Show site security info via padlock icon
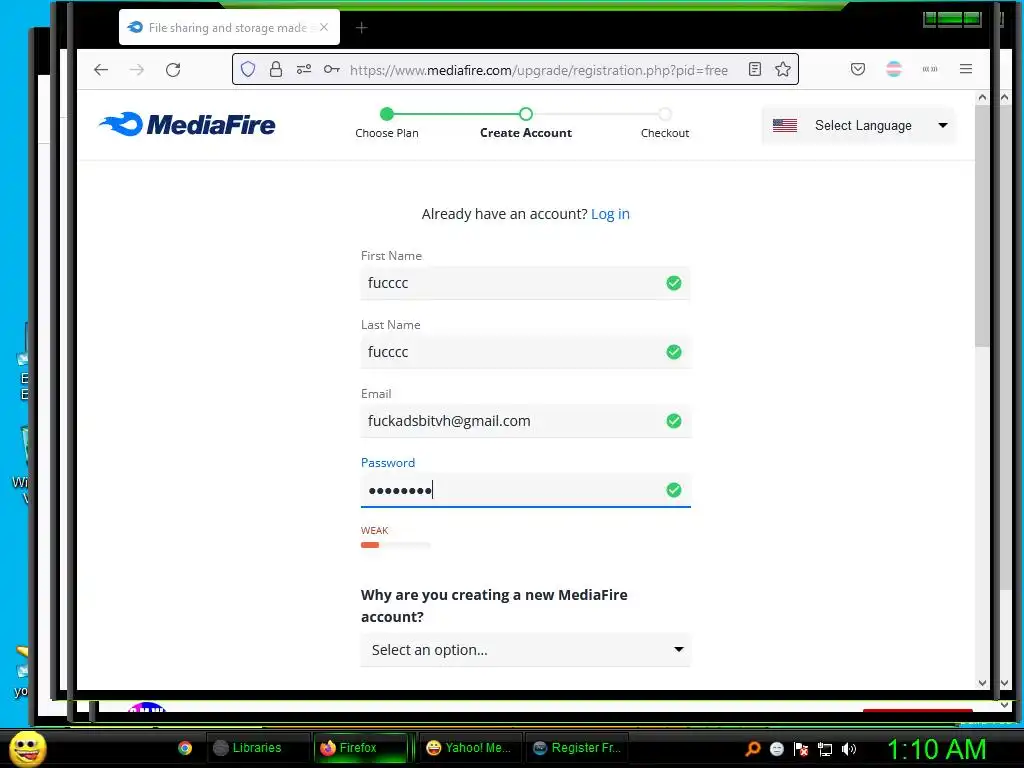The height and width of the screenshot is (768, 1024). 276,69
